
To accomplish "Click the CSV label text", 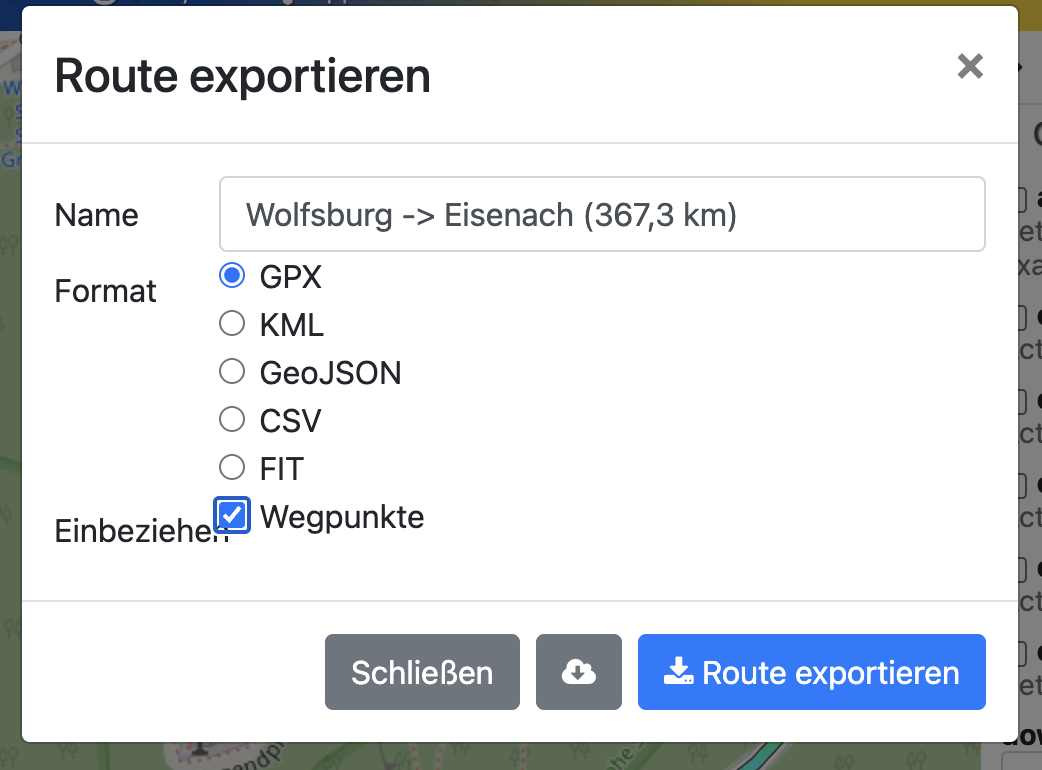I will pos(290,421).
